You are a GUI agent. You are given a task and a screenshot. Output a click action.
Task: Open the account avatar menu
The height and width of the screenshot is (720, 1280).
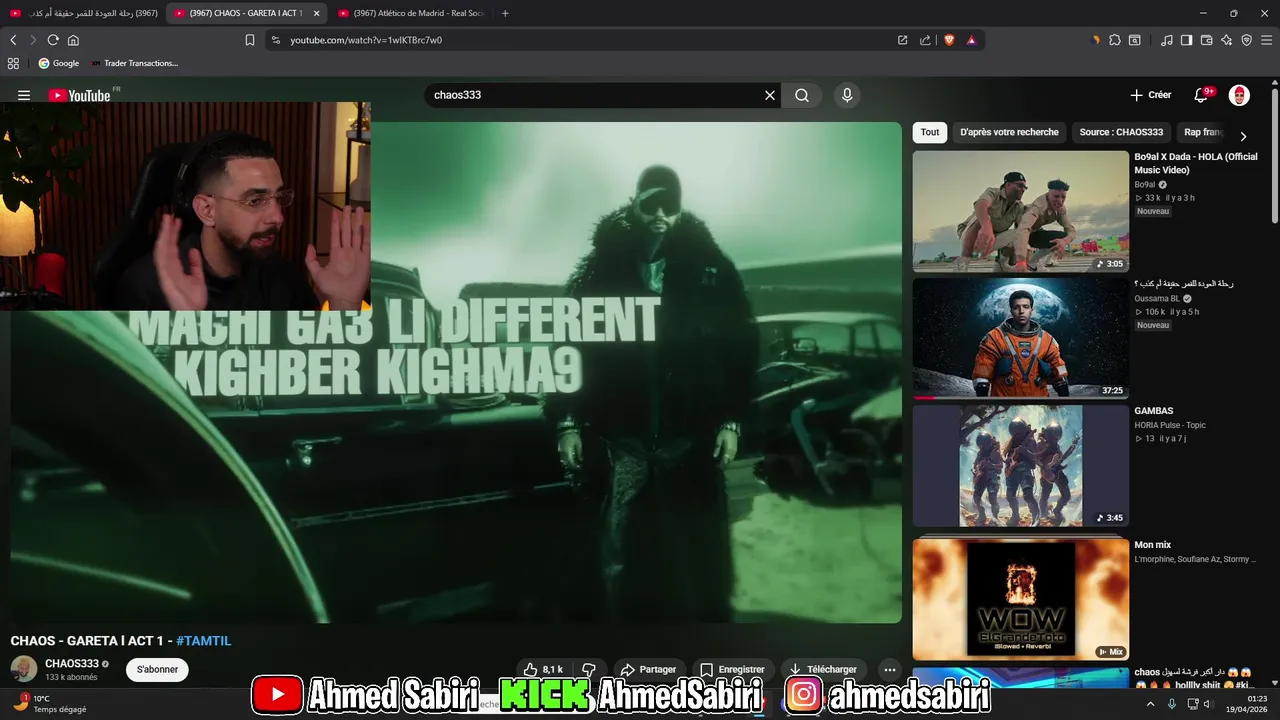[1239, 95]
